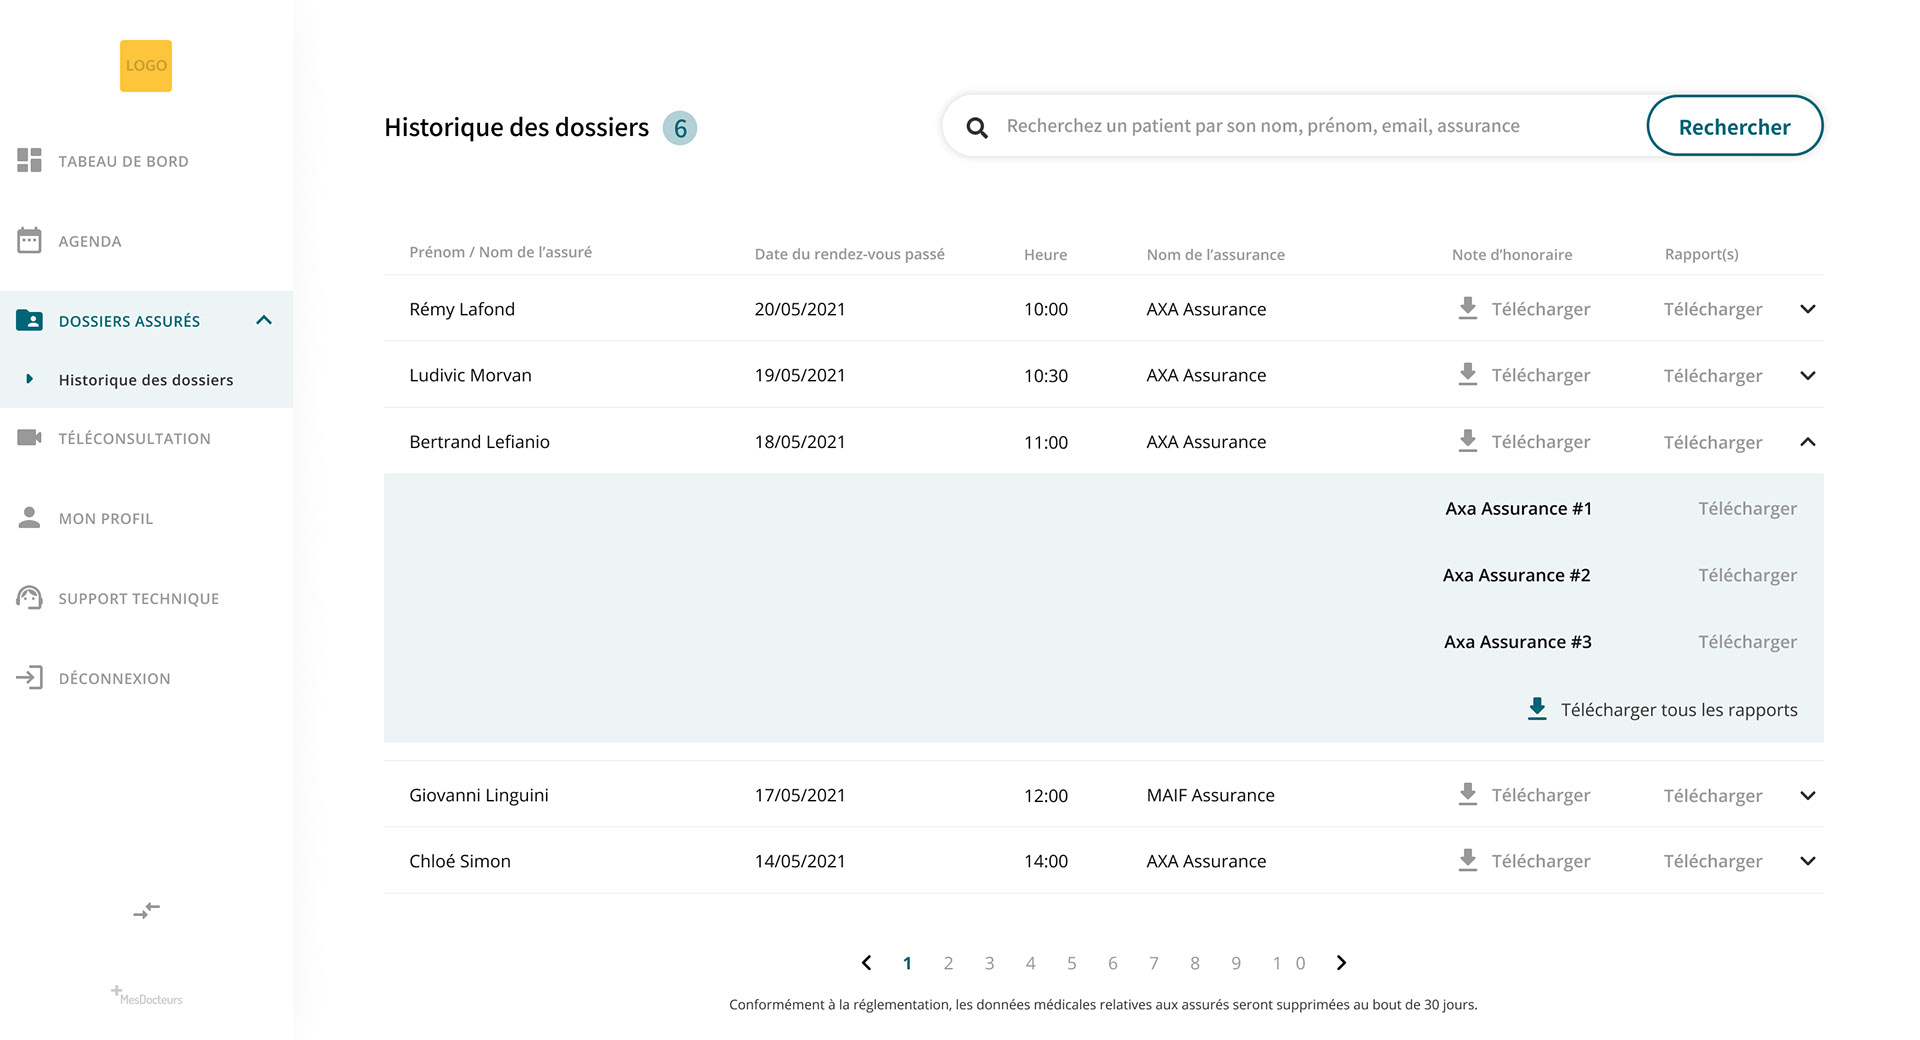Expand reports for Ludivic Morvan
This screenshot has height=1040, width=1920.
(x=1808, y=376)
